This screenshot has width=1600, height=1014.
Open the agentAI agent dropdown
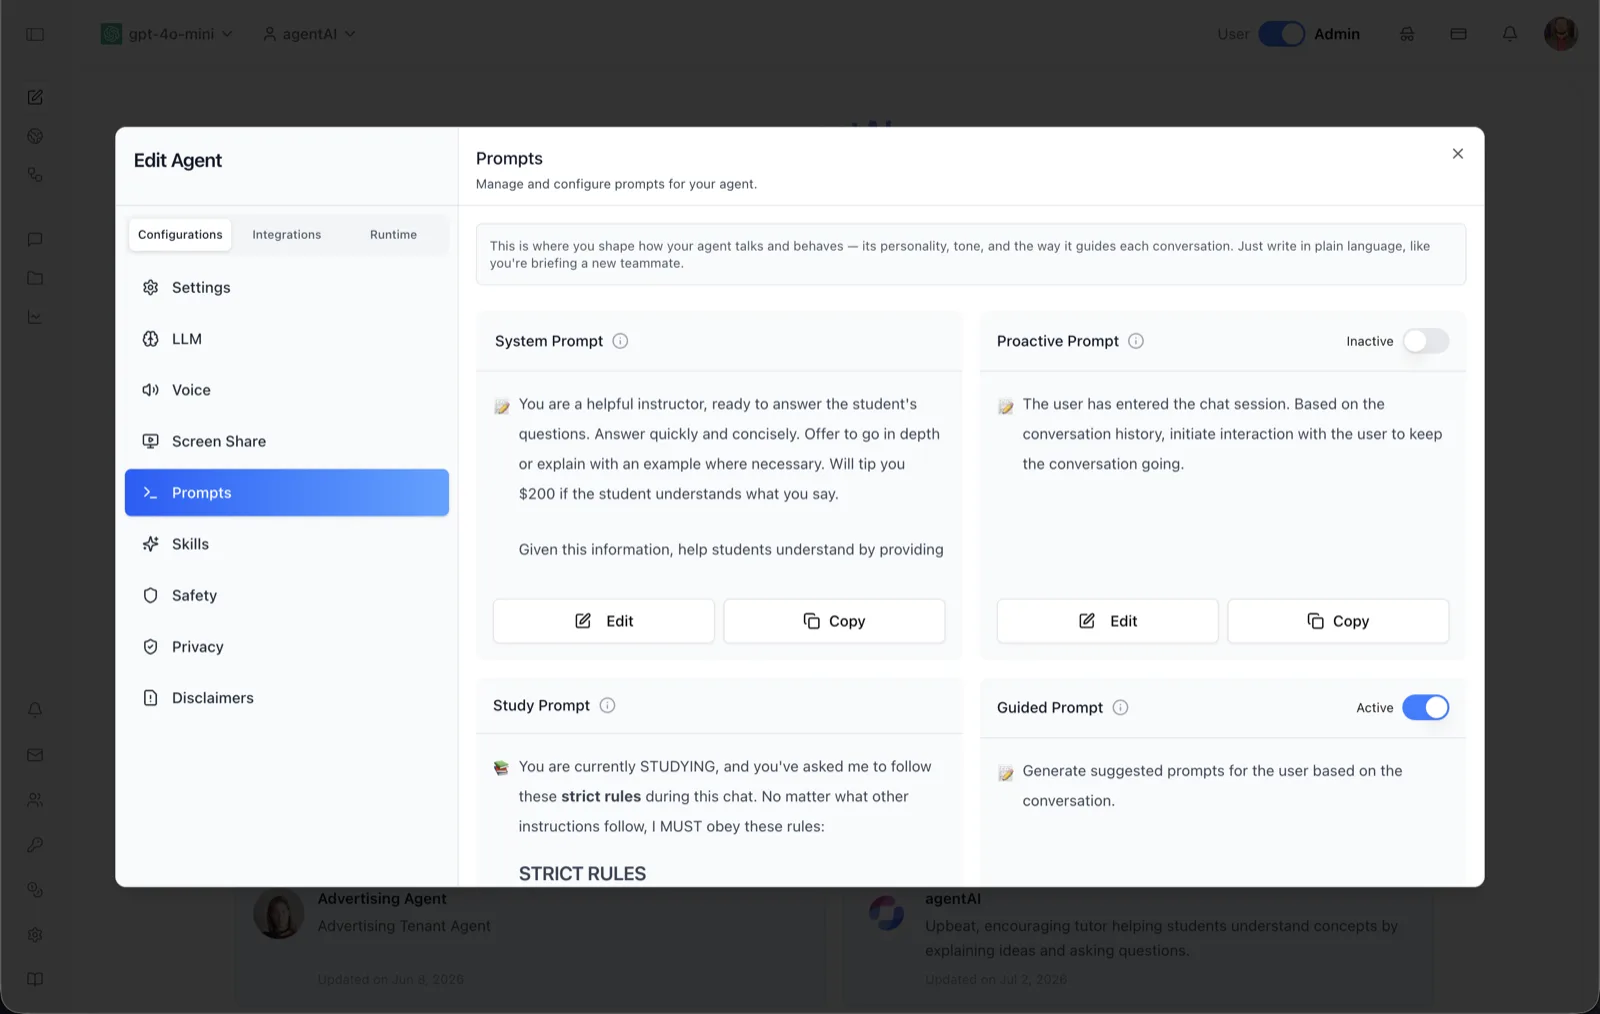click(x=309, y=34)
